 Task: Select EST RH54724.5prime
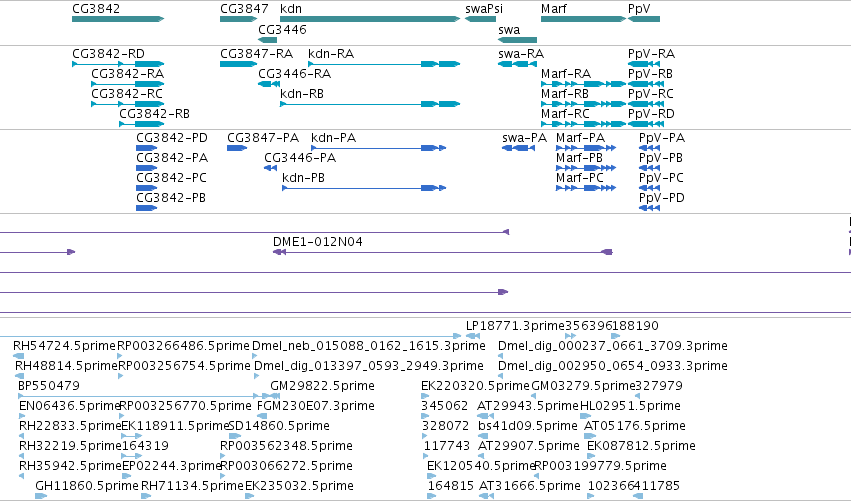18,356
